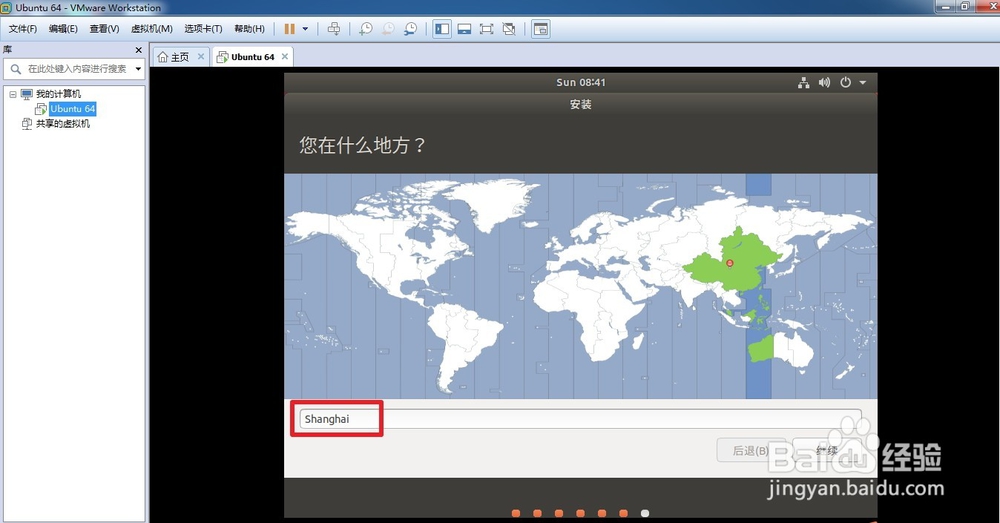Toggle console view icon in toolbar

coord(541,29)
